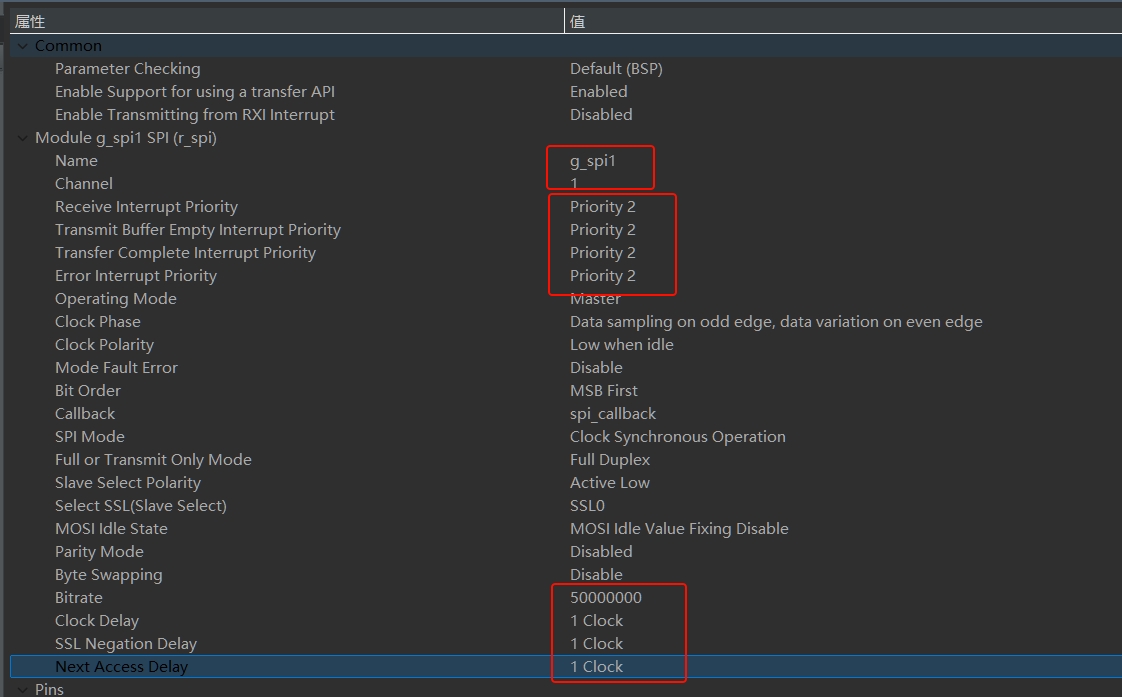Viewport: 1122px width, 697px height.
Task: Change Full Duplex mode value
Action: (x=609, y=460)
